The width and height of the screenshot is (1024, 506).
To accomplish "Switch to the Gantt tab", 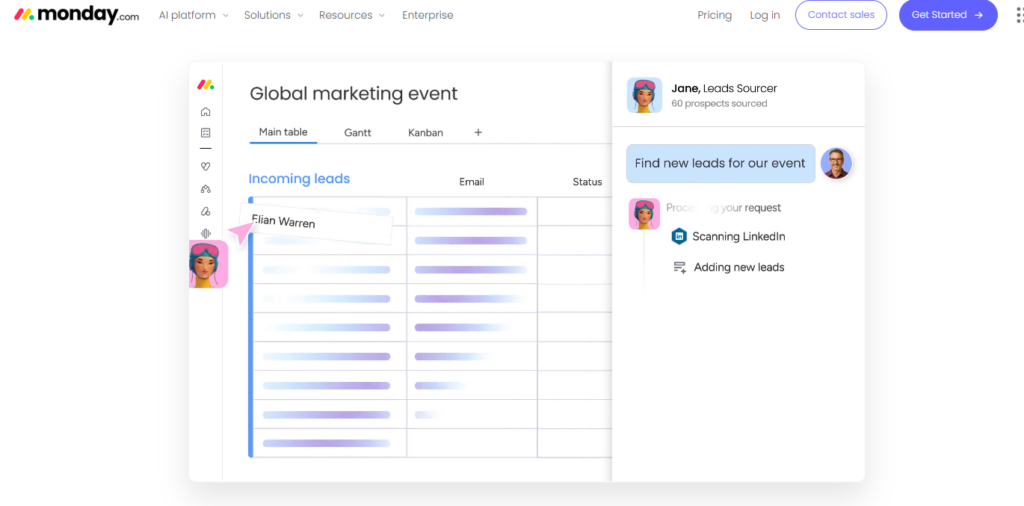I will coord(357,133).
